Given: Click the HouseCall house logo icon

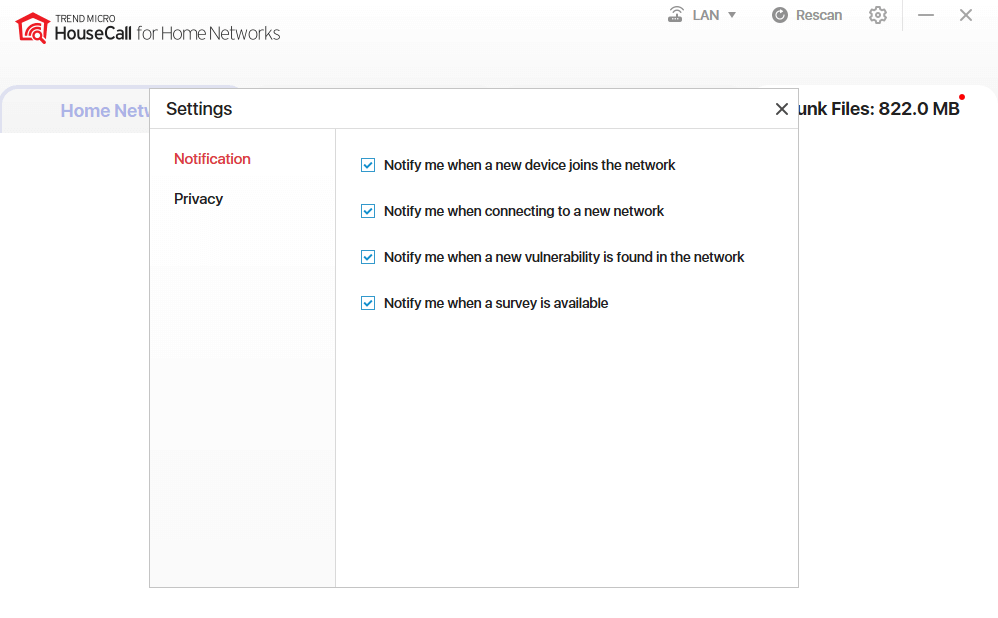Looking at the screenshot, I should click(33, 28).
